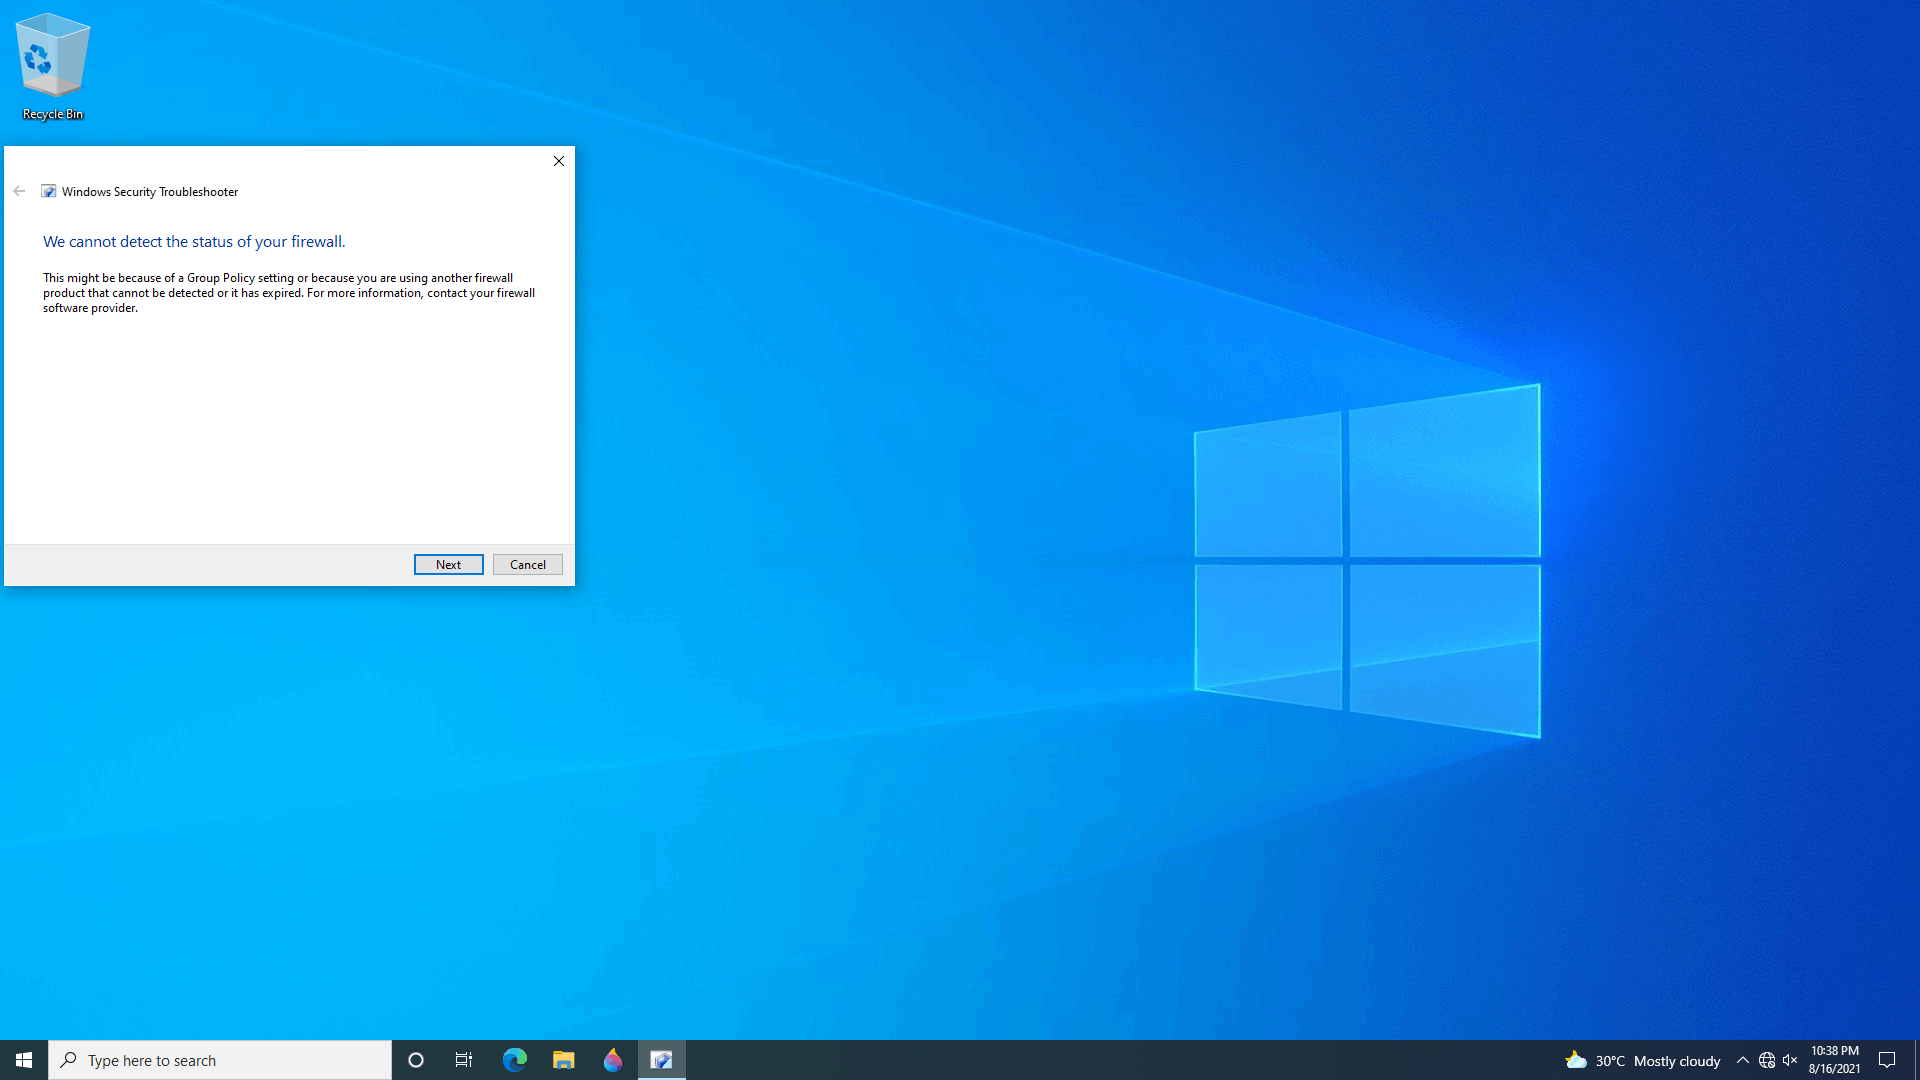1920x1080 pixels.
Task: Click the Next button in troubleshooter
Action: click(x=448, y=565)
